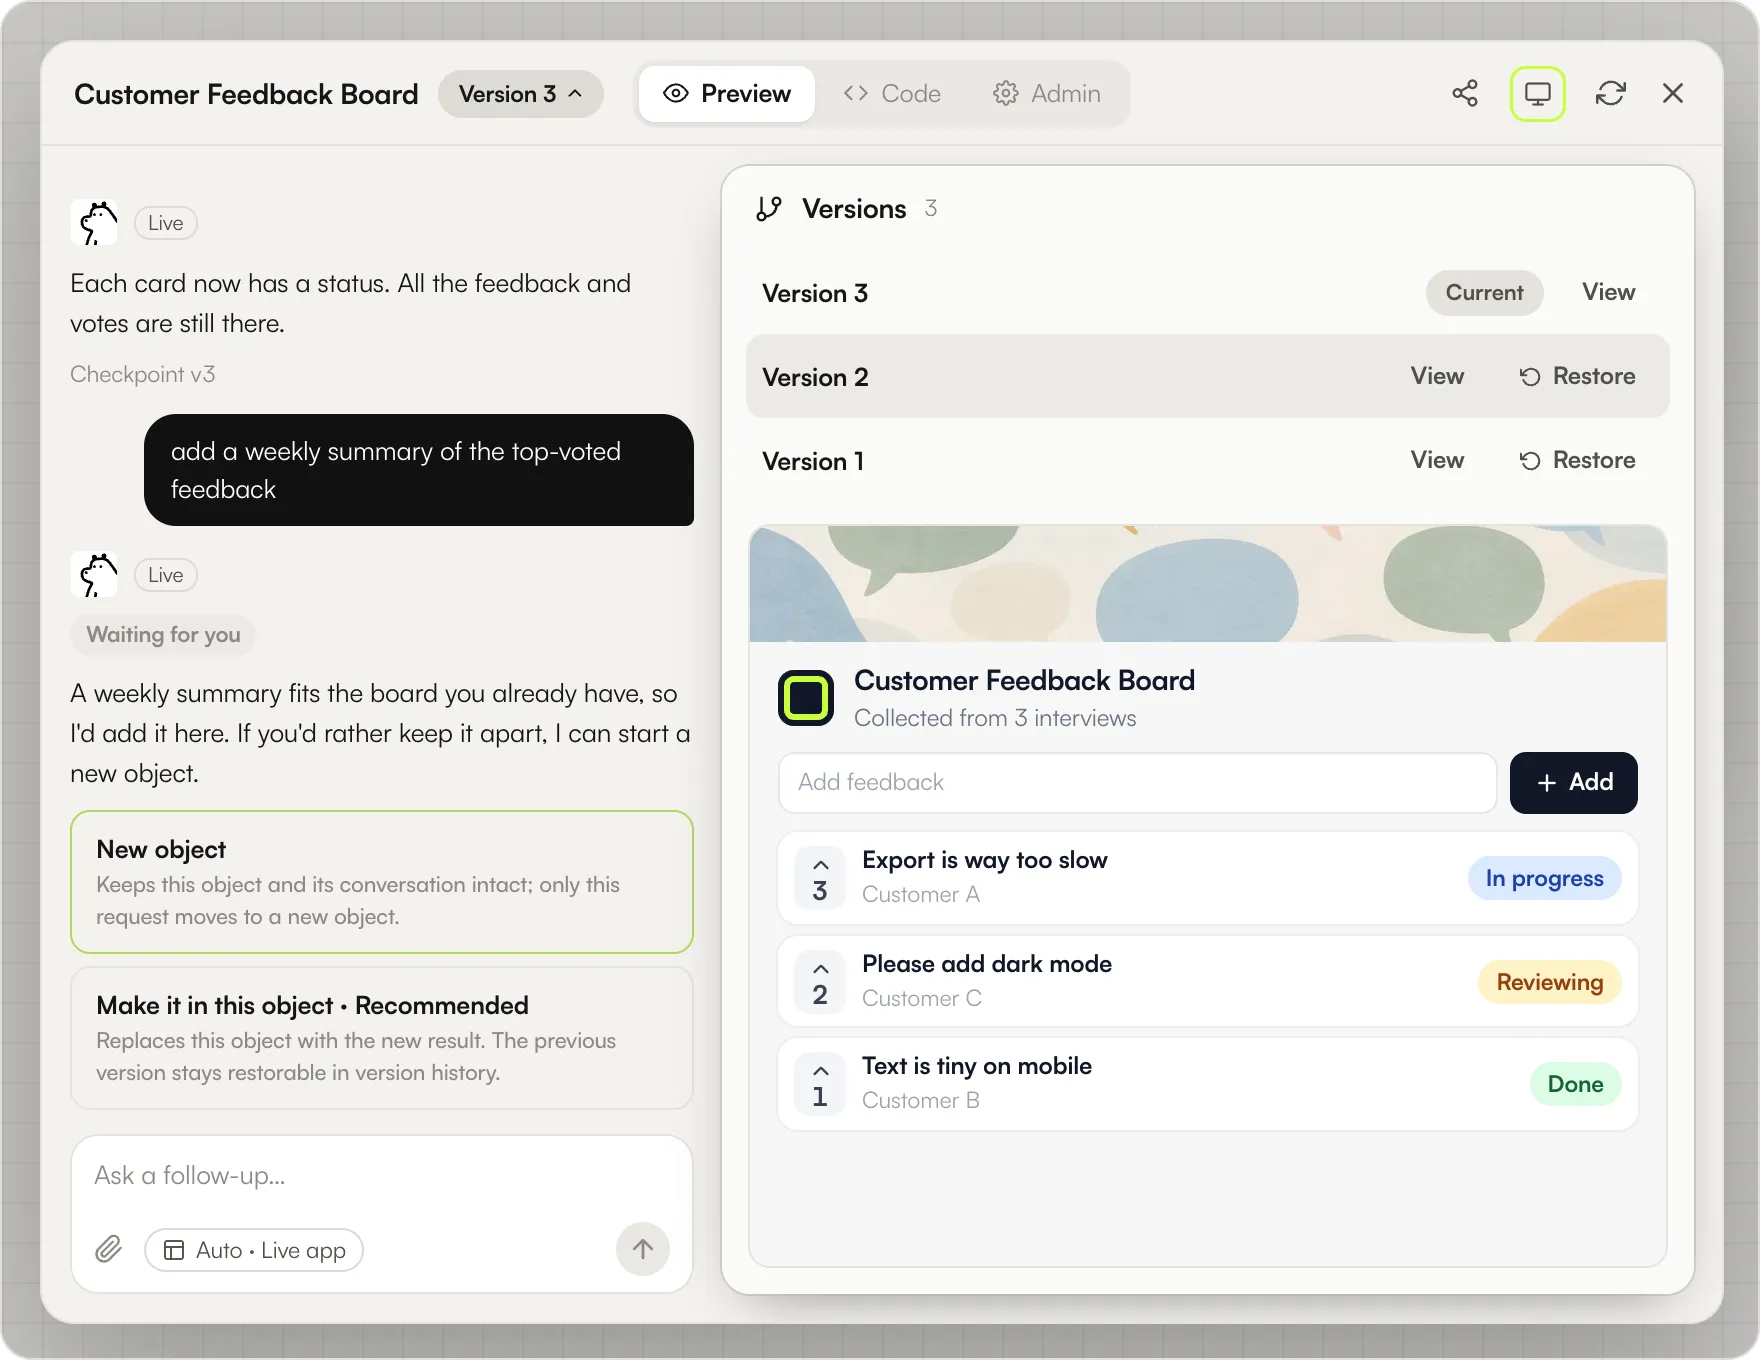The width and height of the screenshot is (1760, 1360).
Task: View Version 1
Action: pyautogui.click(x=1437, y=460)
